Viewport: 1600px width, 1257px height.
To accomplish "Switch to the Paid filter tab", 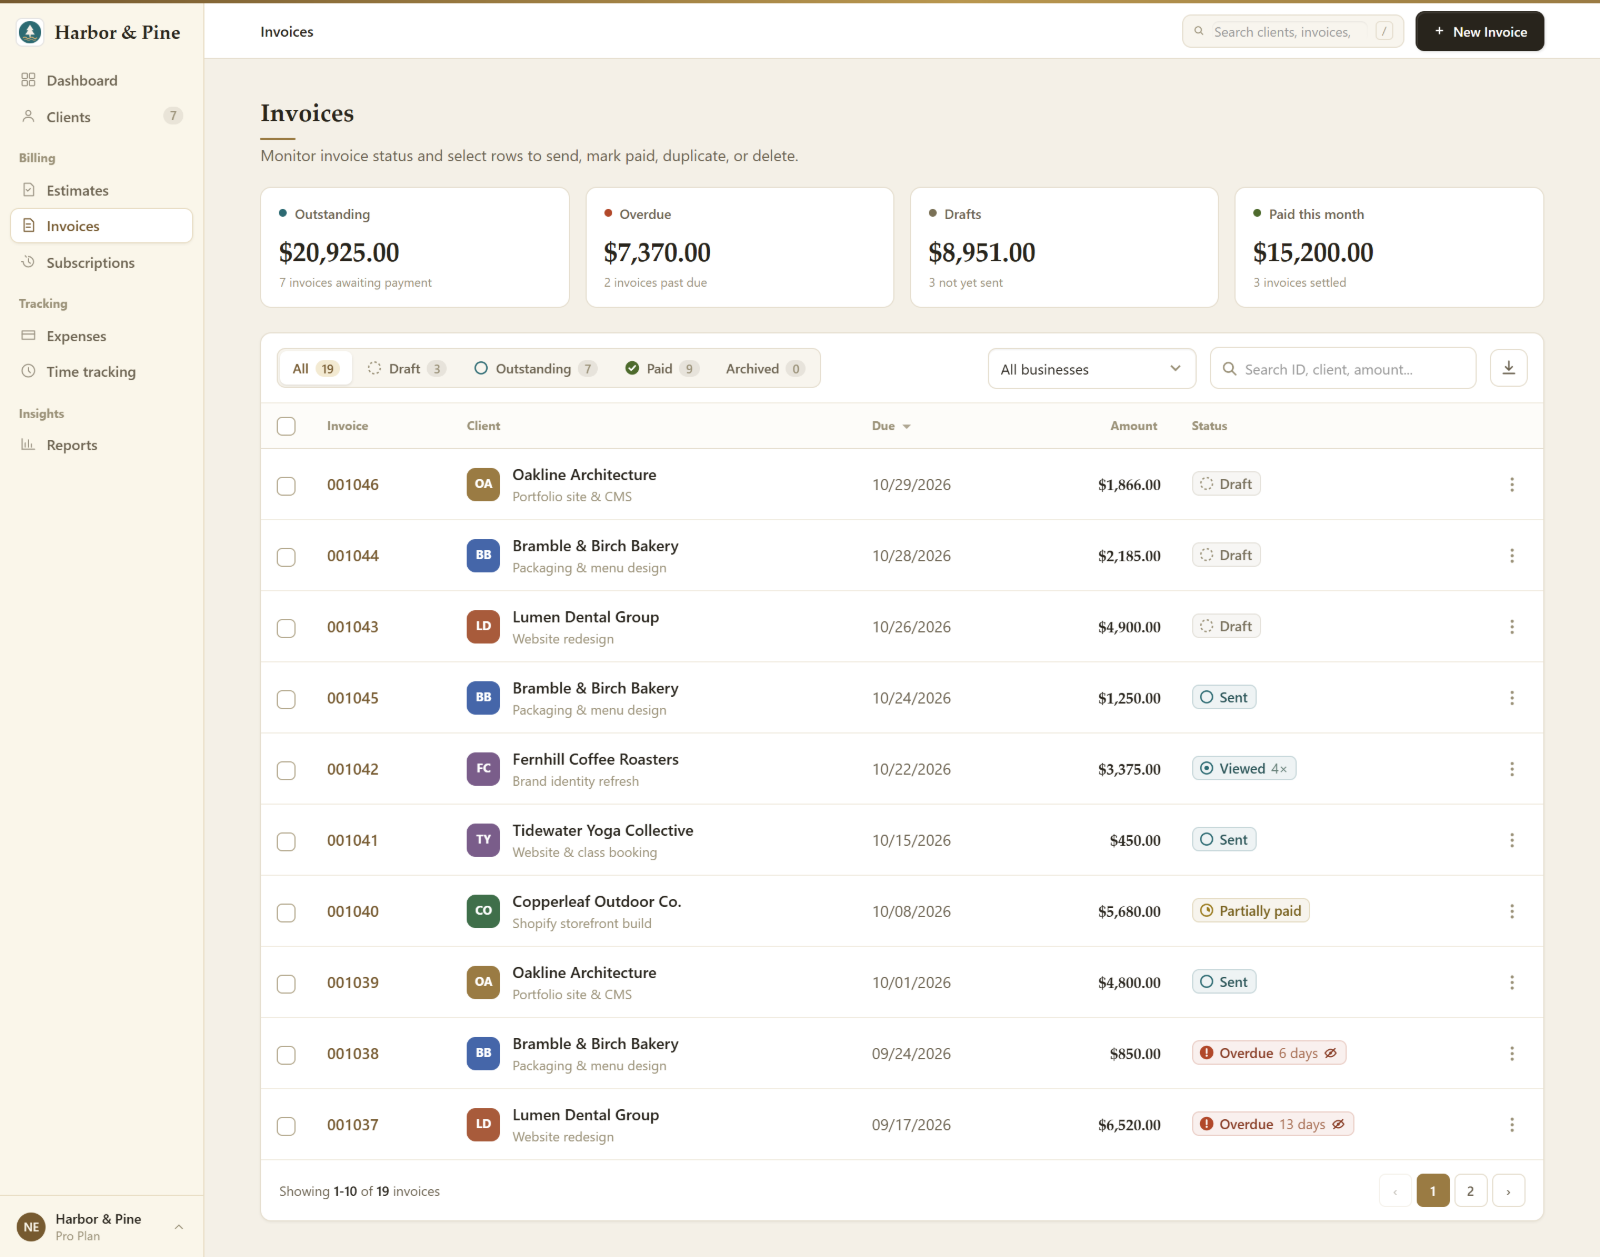I will tap(661, 368).
